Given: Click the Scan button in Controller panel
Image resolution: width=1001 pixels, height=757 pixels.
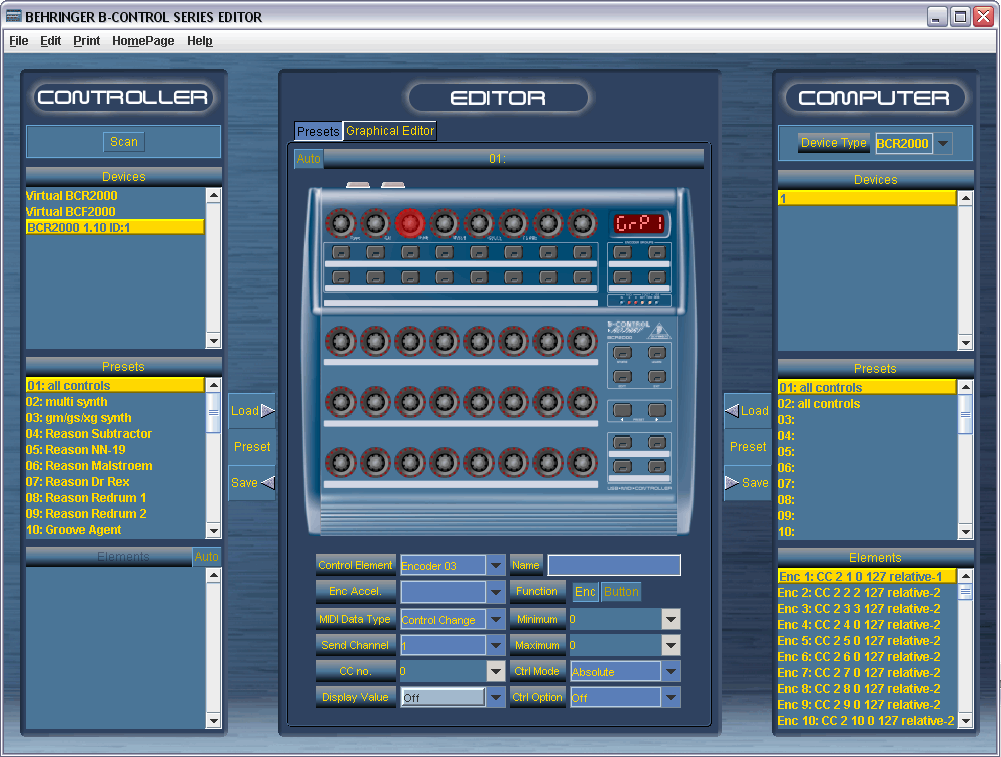Looking at the screenshot, I should point(123,142).
